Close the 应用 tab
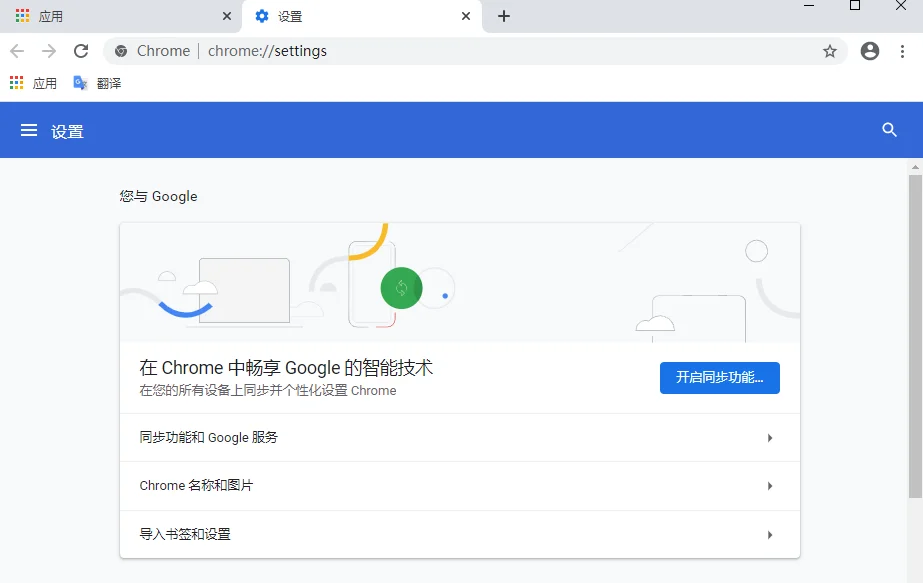 pos(227,16)
